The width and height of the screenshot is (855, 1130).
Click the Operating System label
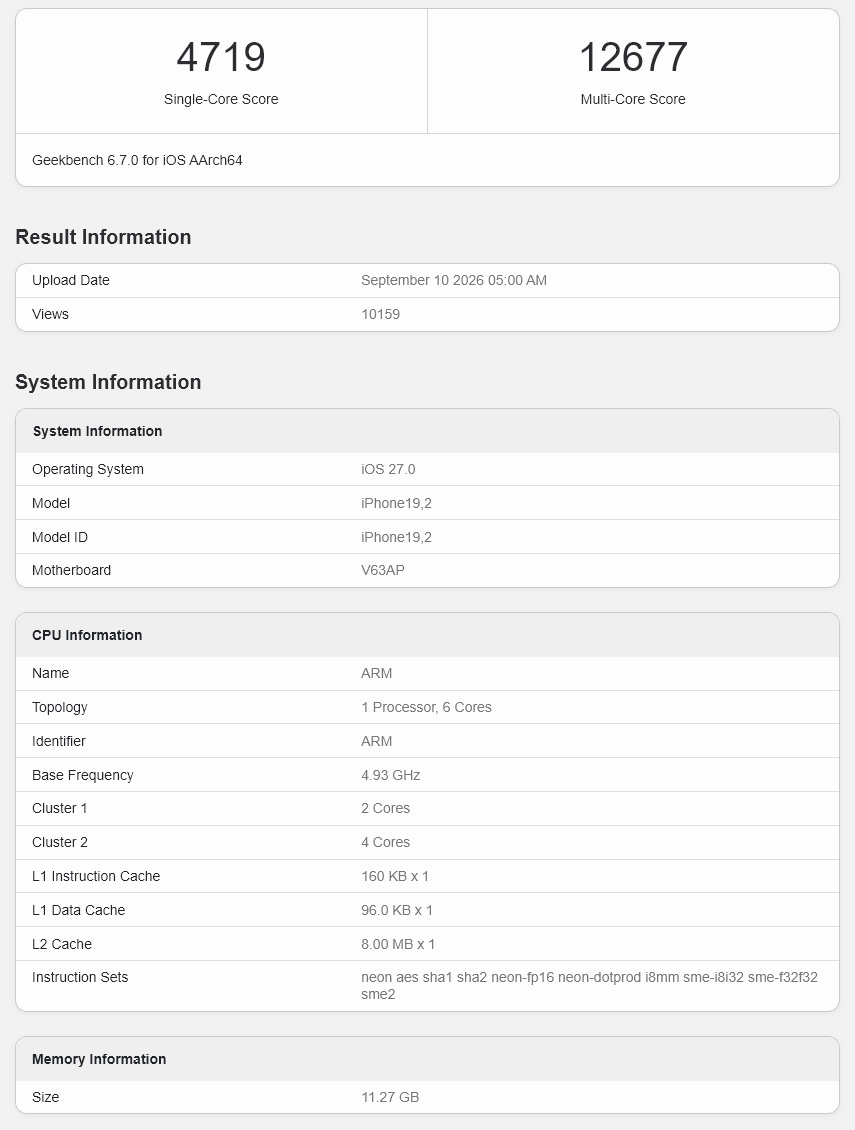(x=88, y=469)
